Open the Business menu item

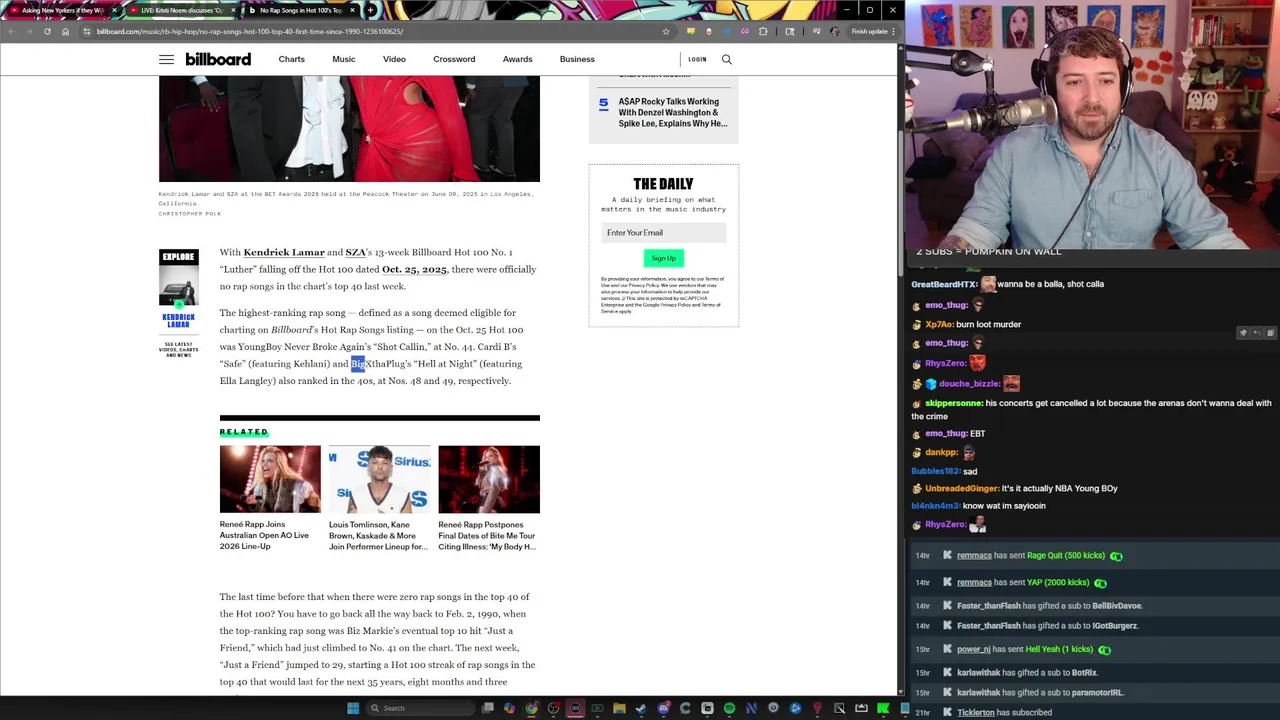[x=577, y=59]
